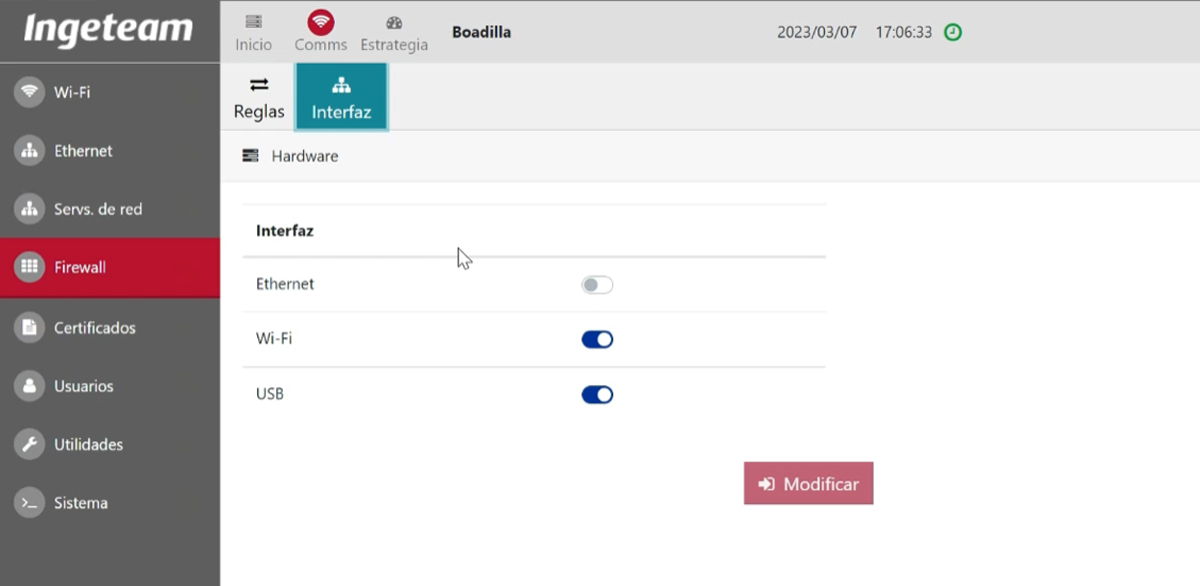Open the Firewall menu item
The height and width of the screenshot is (586, 1200).
(x=110, y=267)
